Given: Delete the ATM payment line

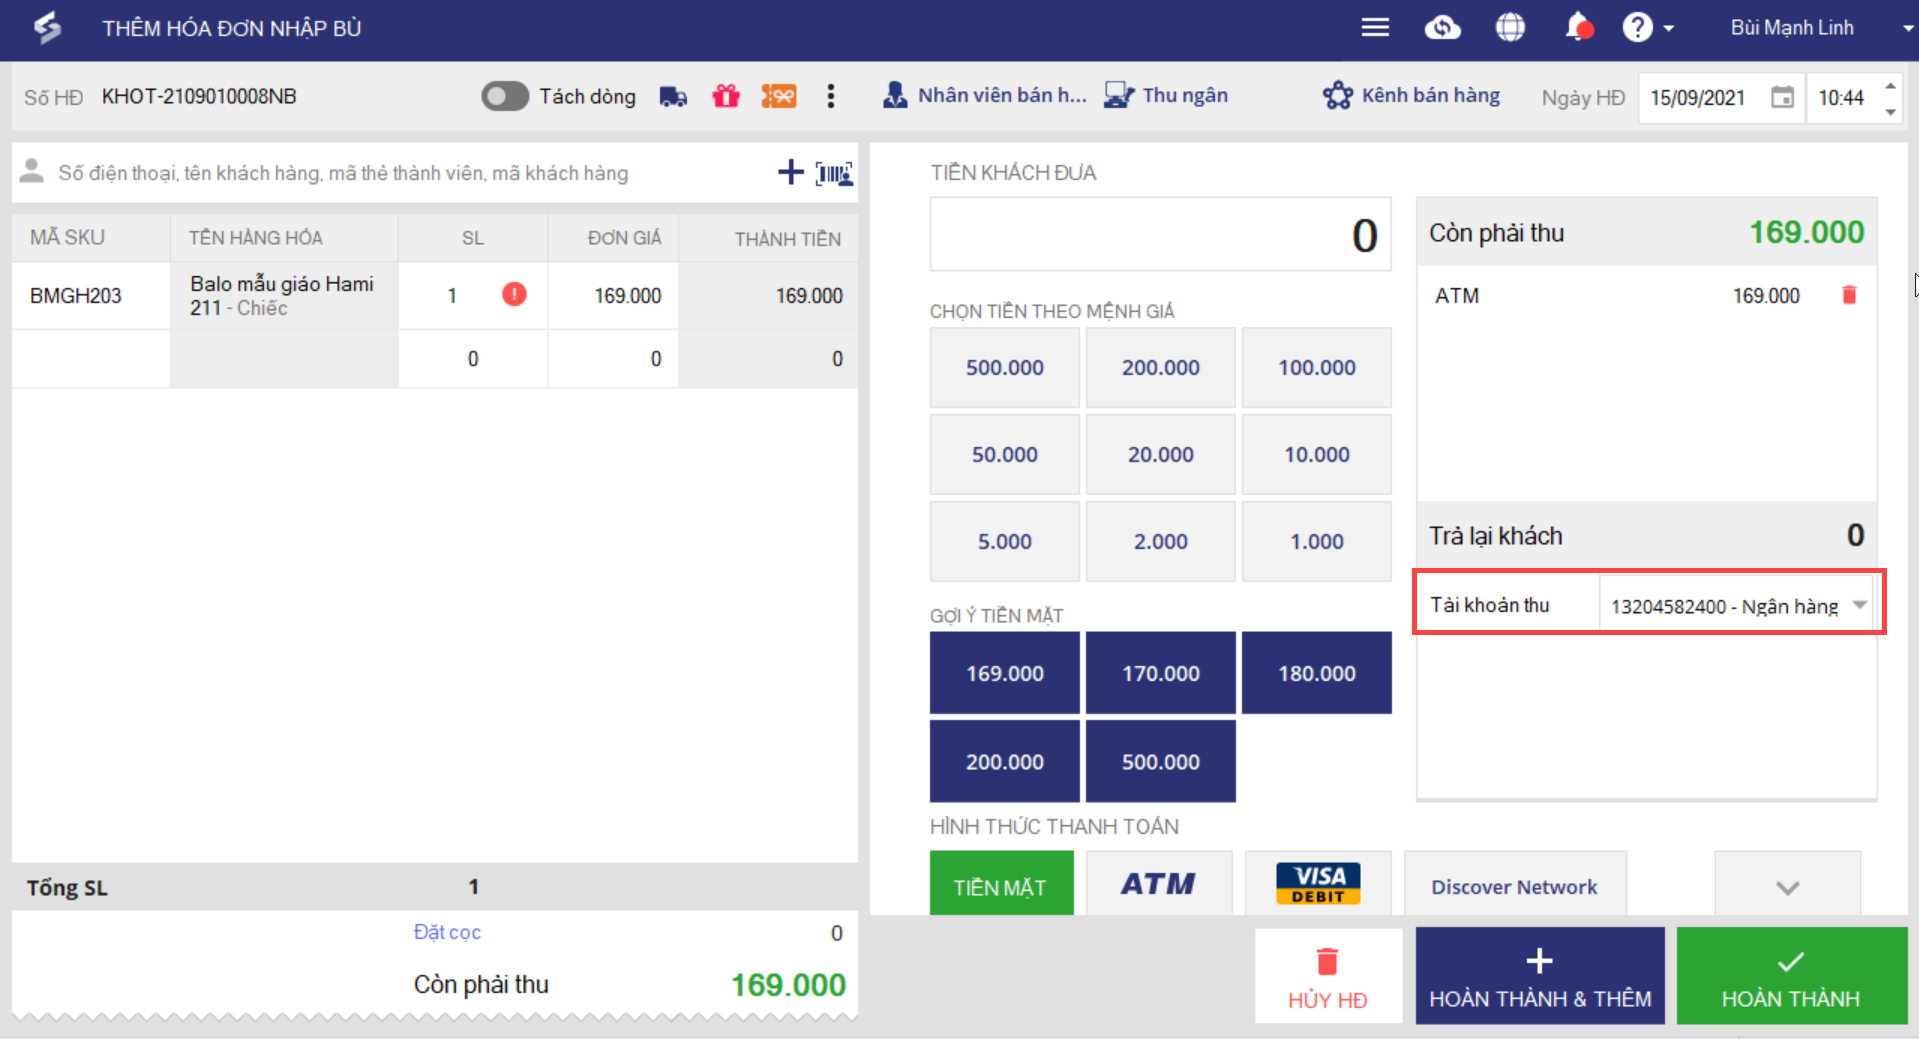Looking at the screenshot, I should [1849, 295].
